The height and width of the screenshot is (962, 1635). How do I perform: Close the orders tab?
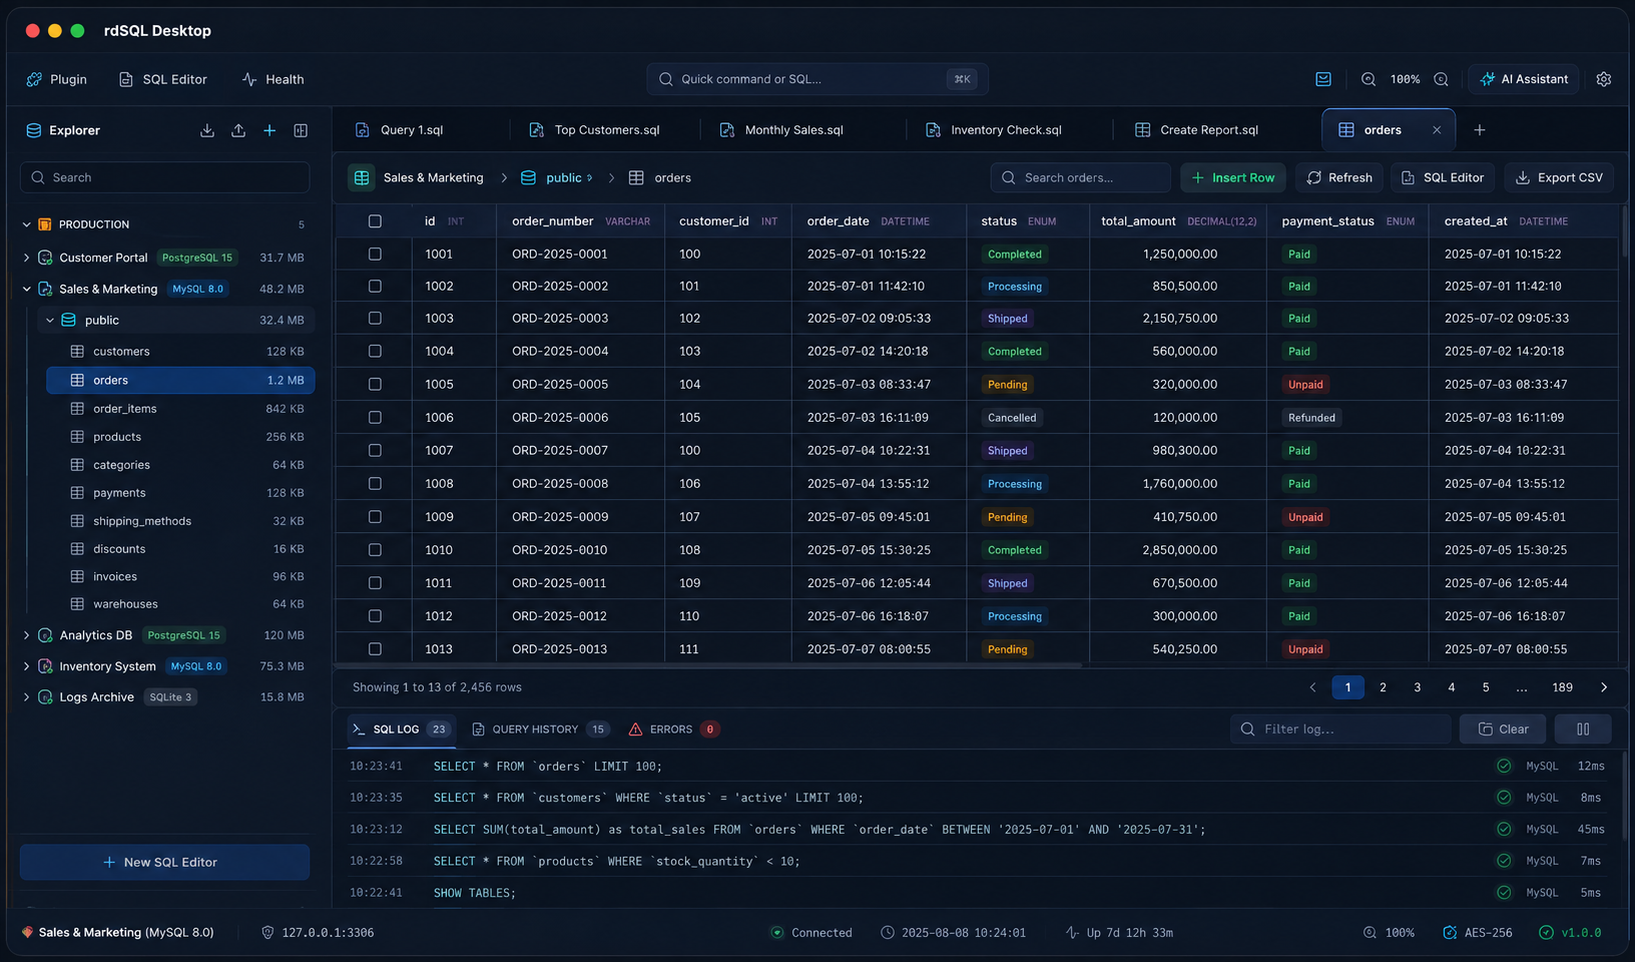pyautogui.click(x=1436, y=130)
